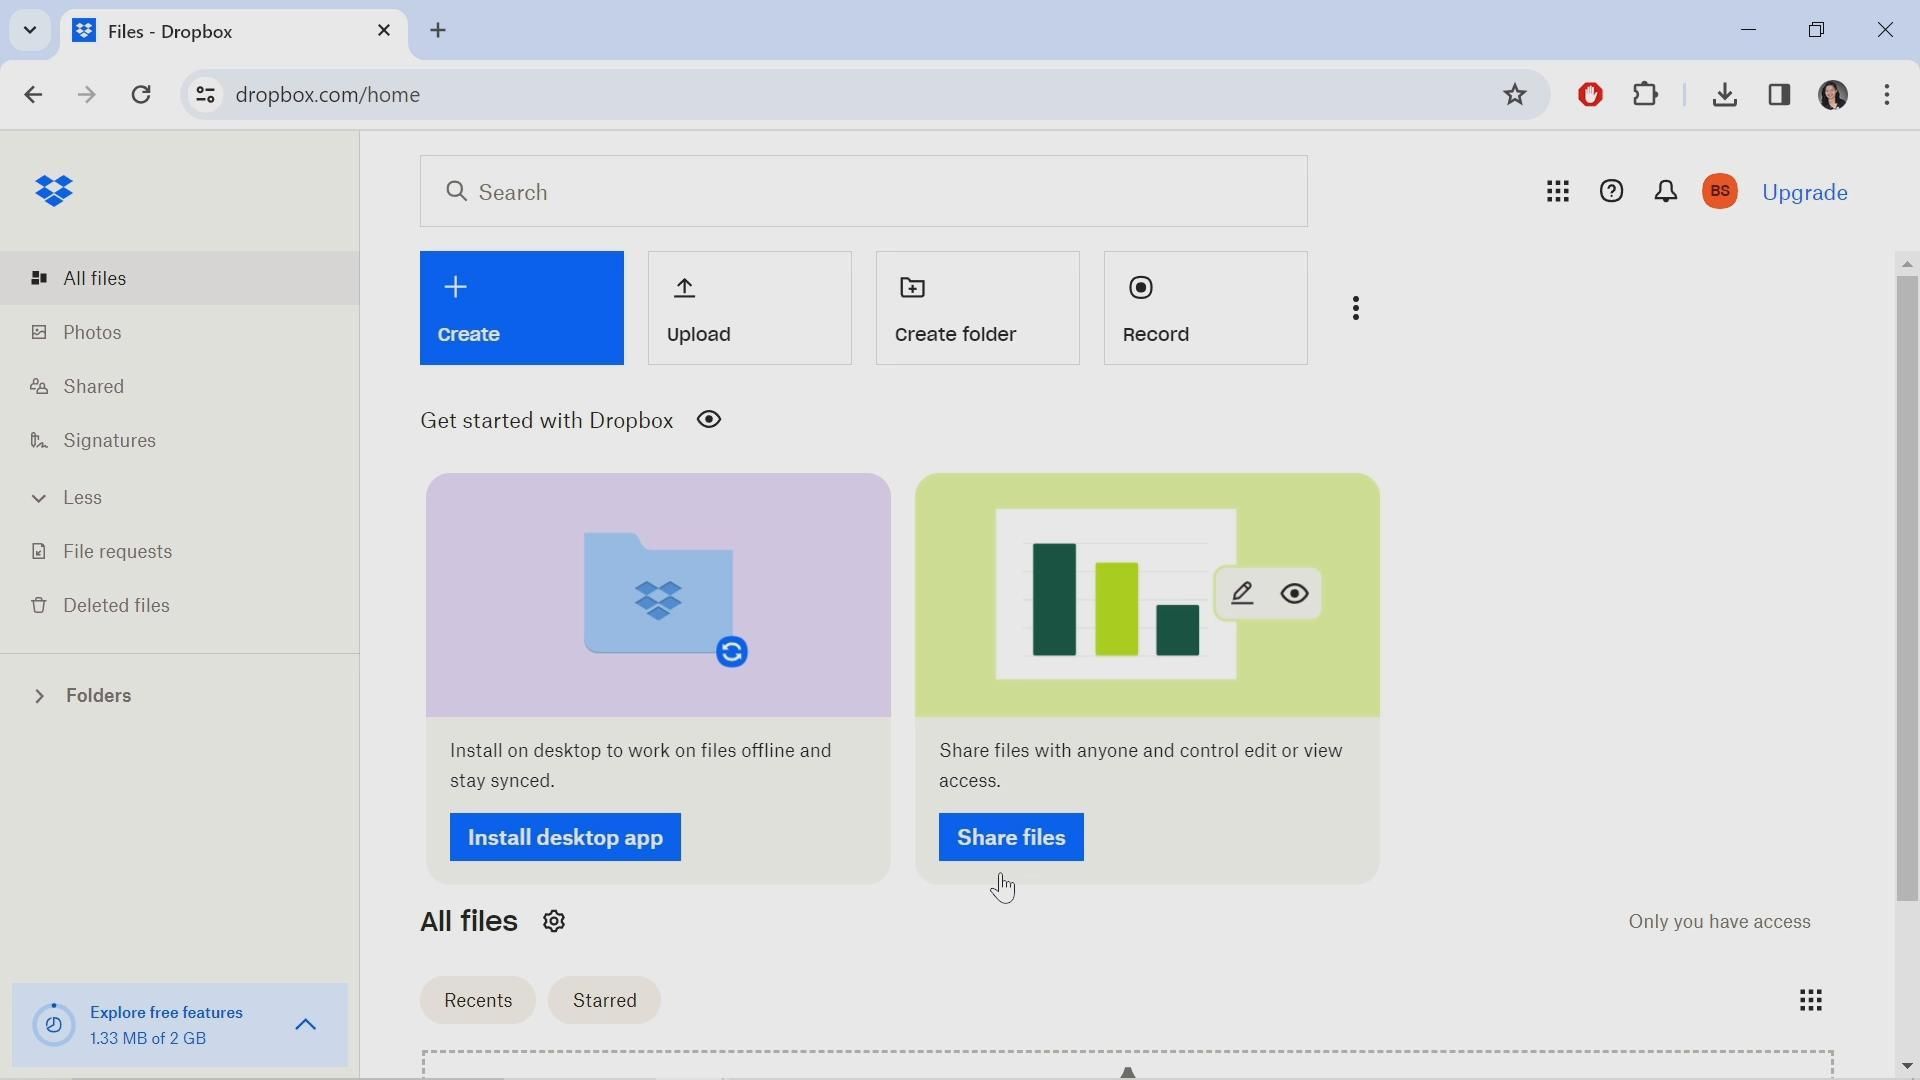Click the Install desktop app button

[x=565, y=838]
